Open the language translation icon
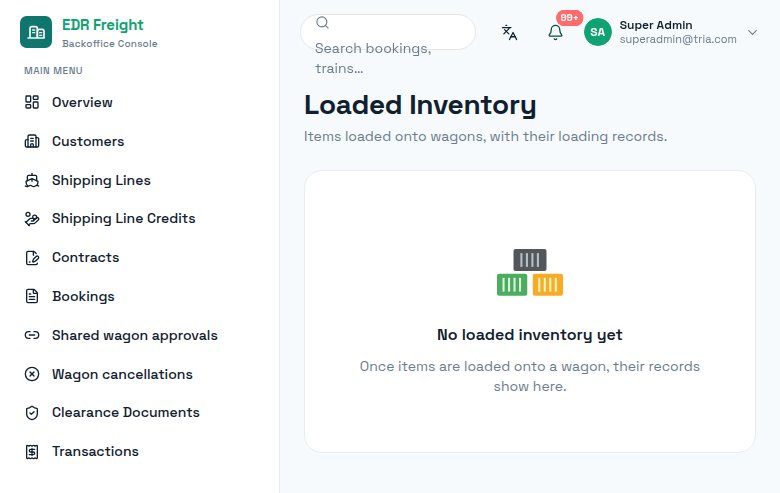780x493 pixels. (x=509, y=32)
